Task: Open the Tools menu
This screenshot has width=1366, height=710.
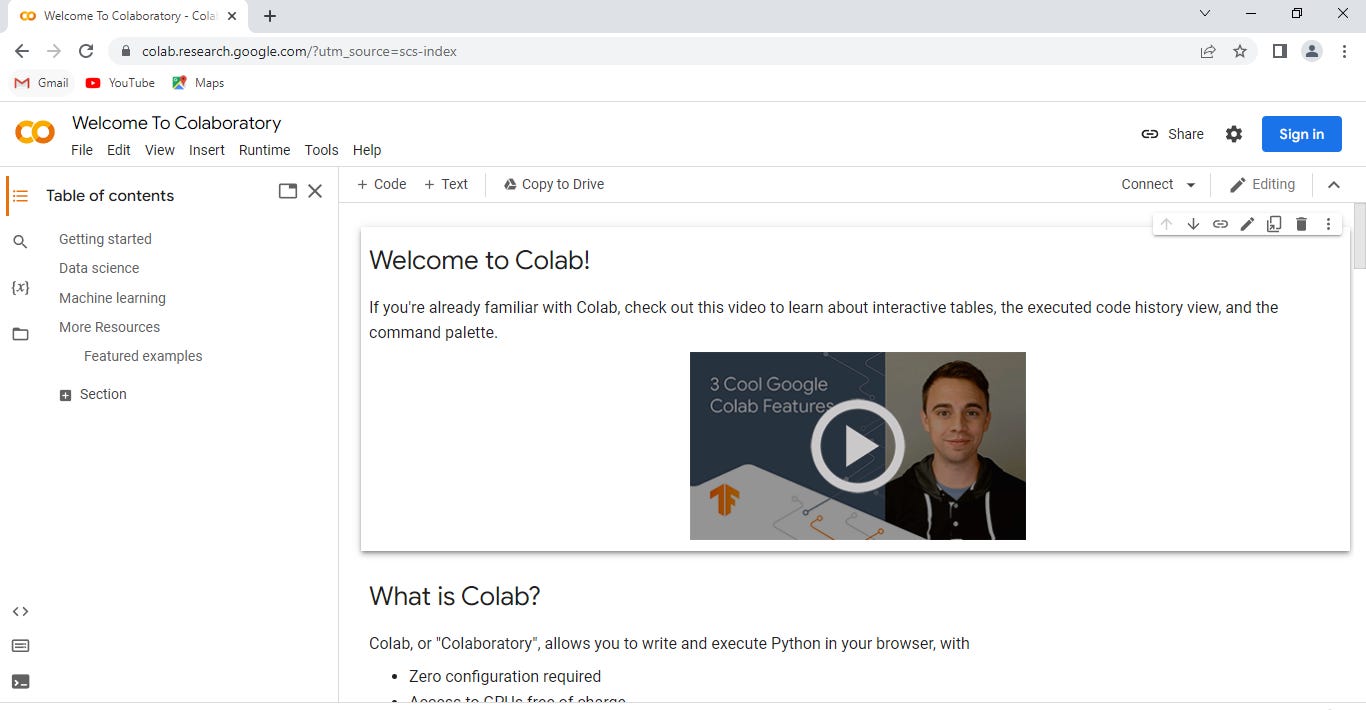Action: [x=321, y=150]
